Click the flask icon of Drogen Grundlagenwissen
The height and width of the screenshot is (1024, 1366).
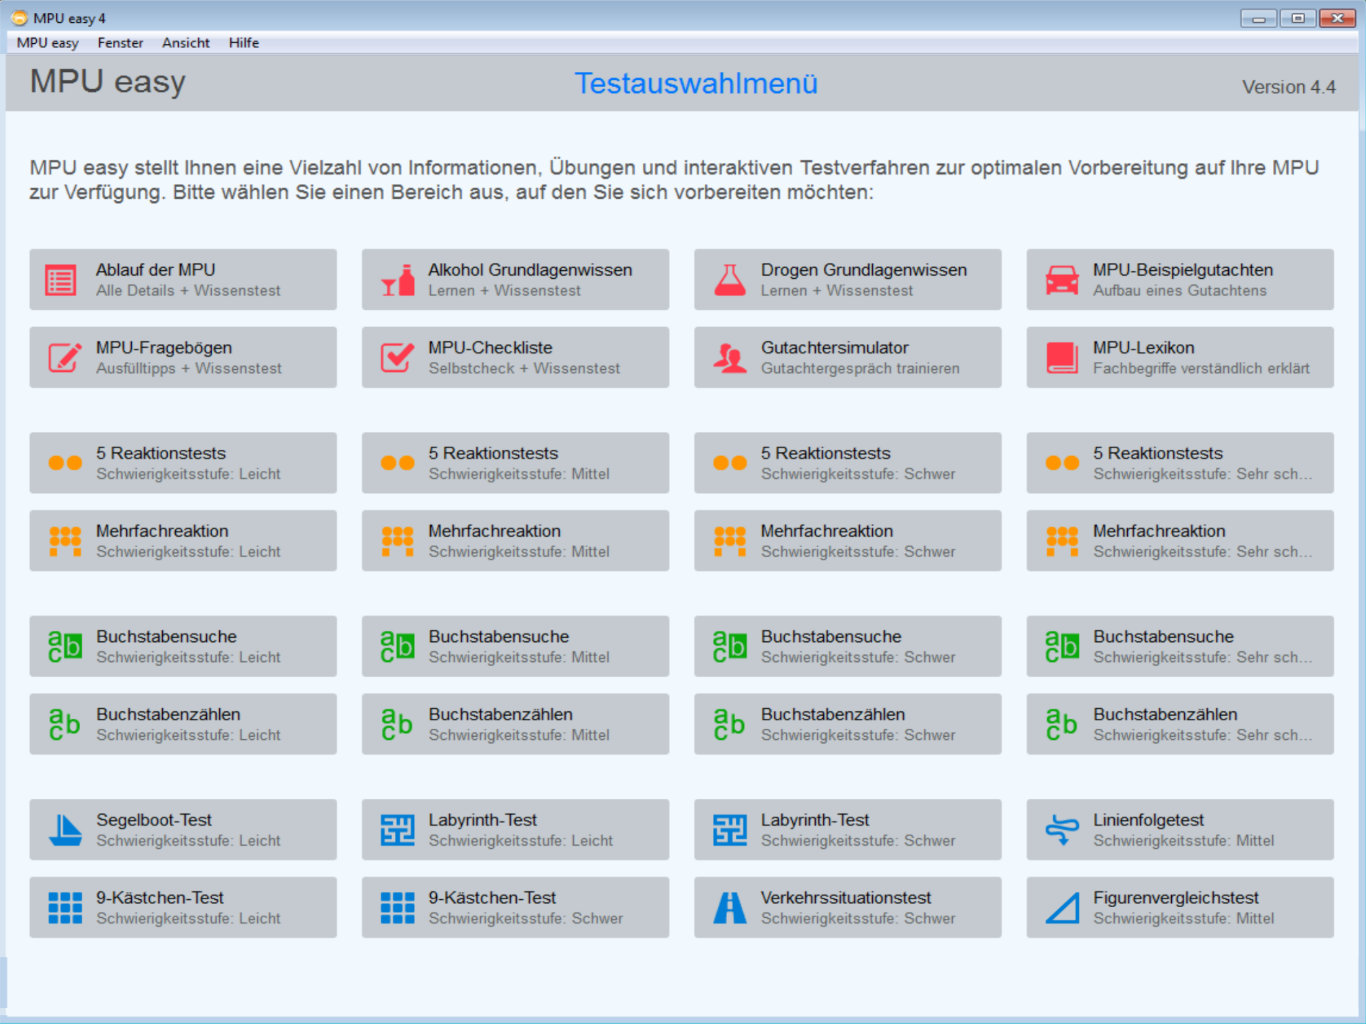(730, 280)
